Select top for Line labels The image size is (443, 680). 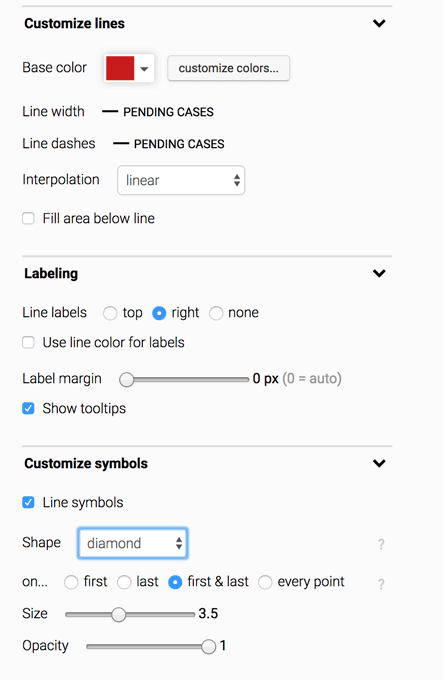110,313
